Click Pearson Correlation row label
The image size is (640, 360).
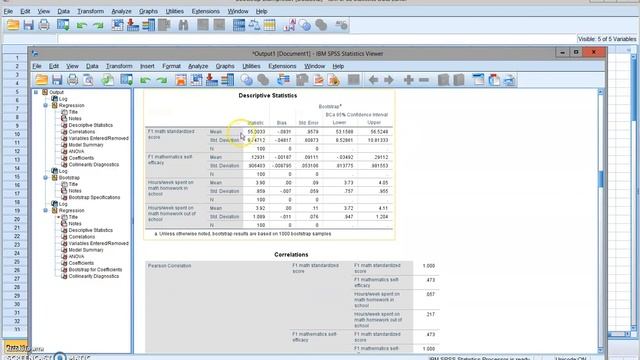(169, 266)
